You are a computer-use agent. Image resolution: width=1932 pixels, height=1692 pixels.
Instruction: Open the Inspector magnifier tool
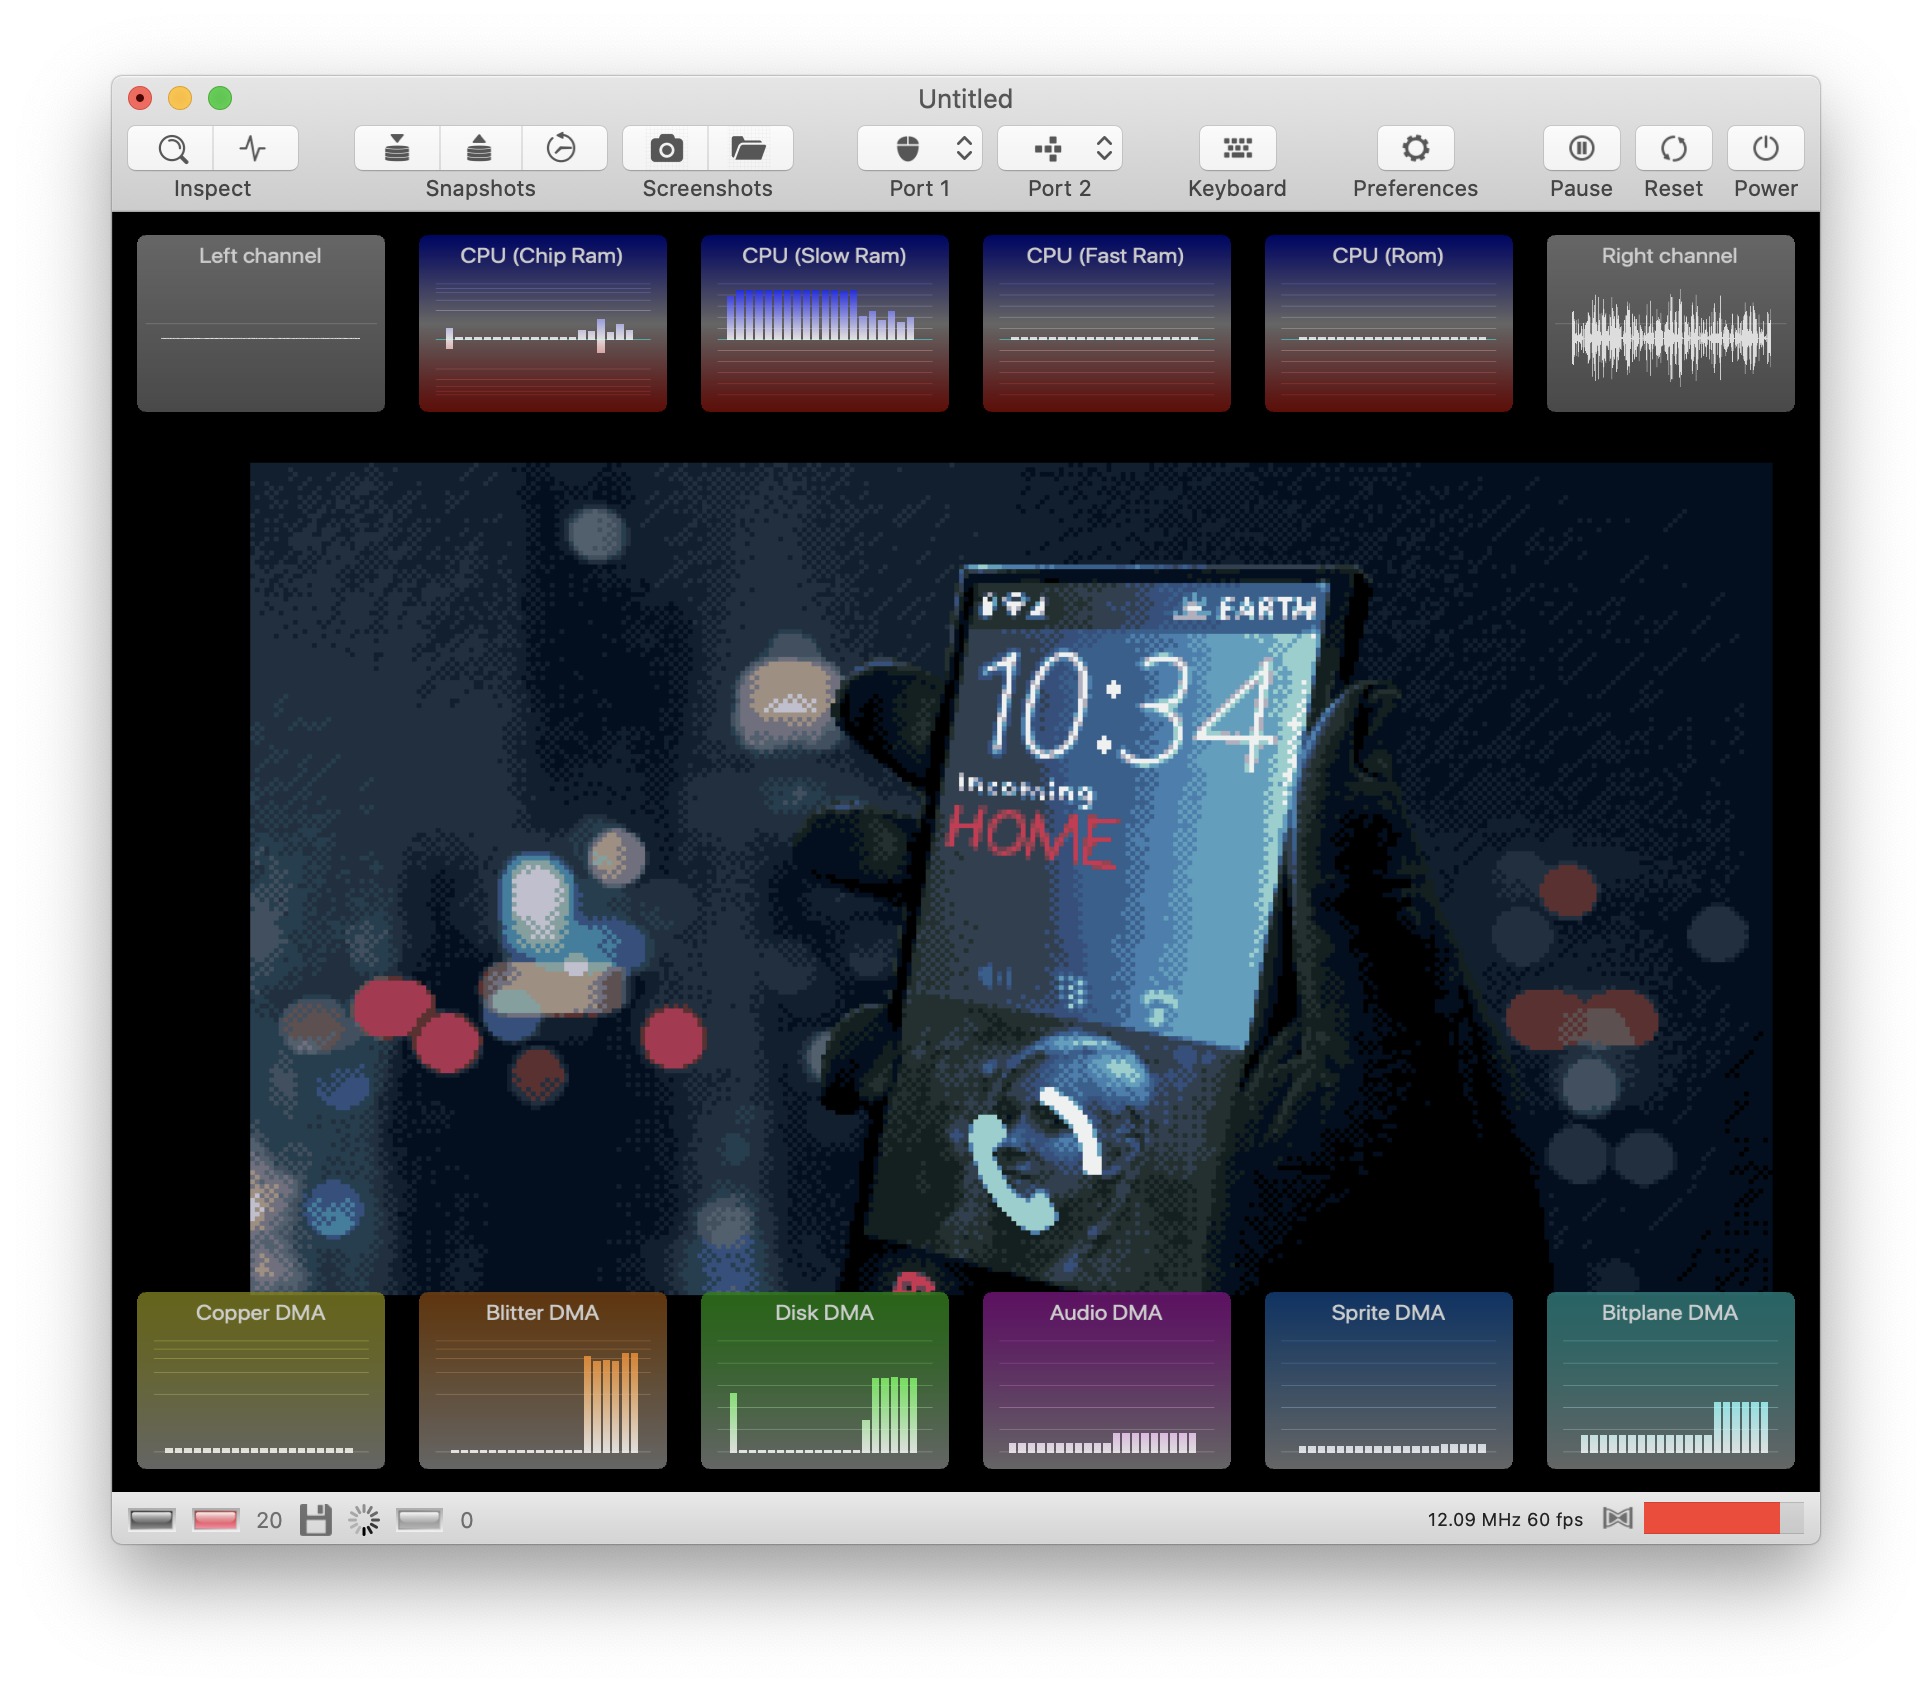[x=171, y=148]
